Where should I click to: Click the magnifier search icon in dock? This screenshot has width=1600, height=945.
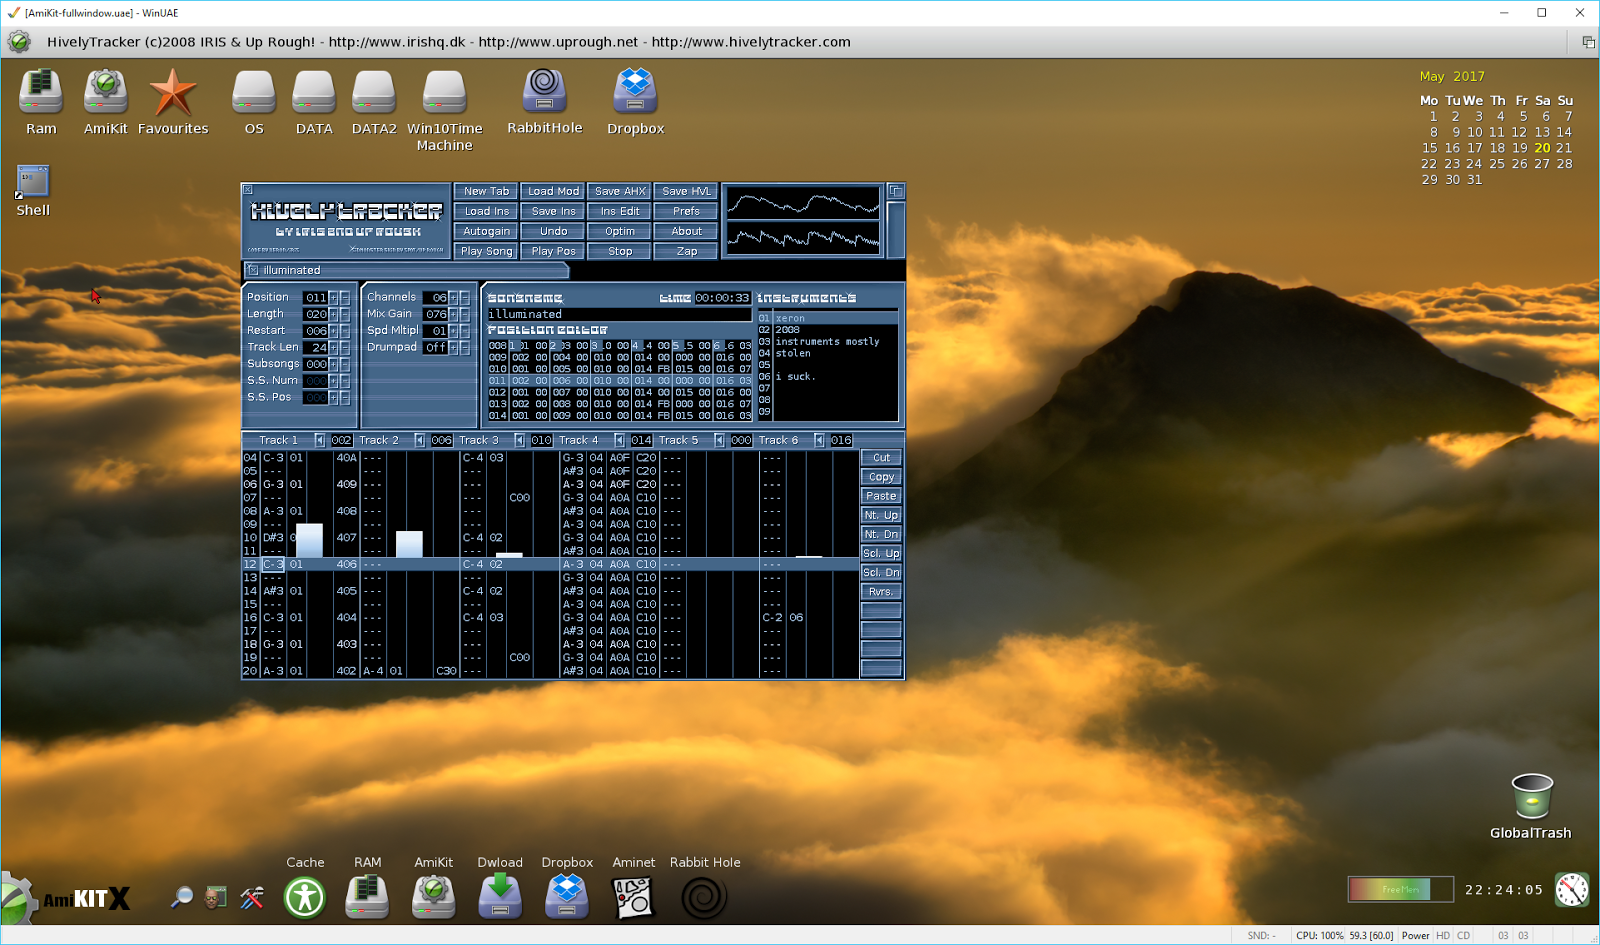tap(181, 897)
